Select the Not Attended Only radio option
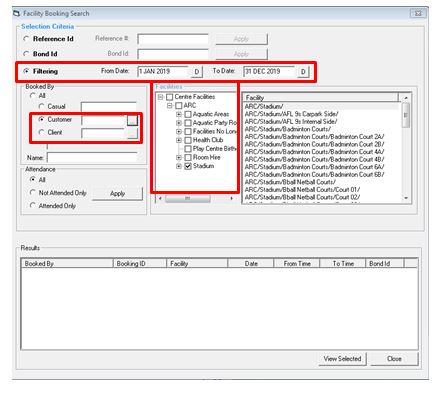This screenshot has width=437, height=394. (32, 193)
